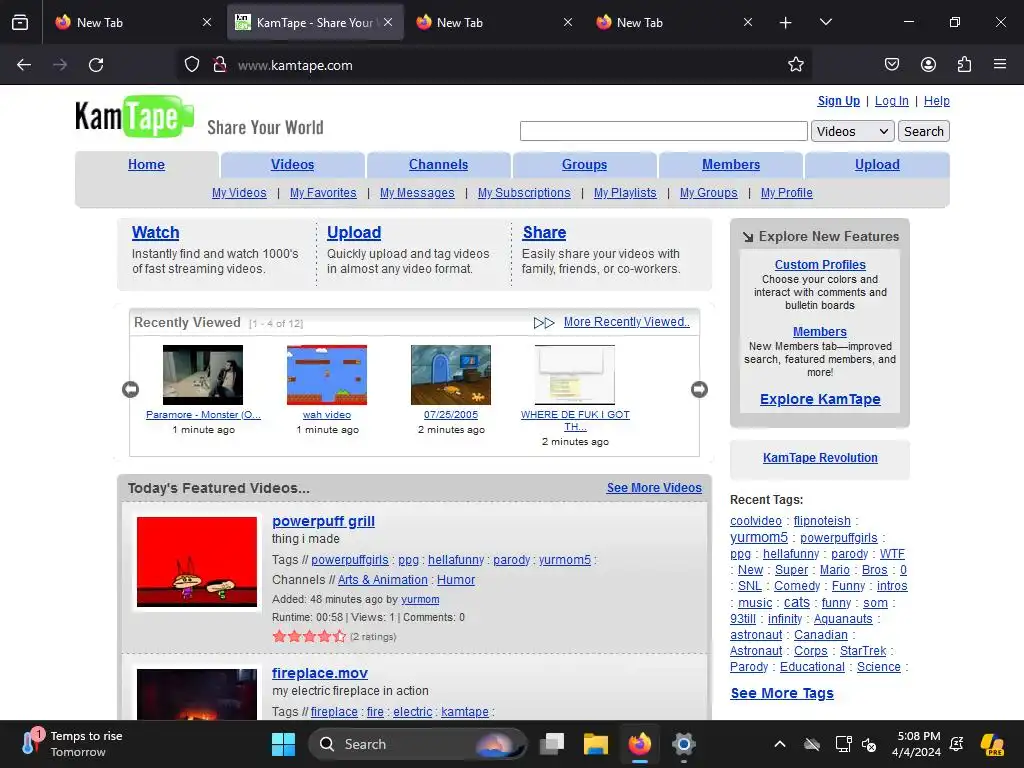Open the Paramore - Monster video thumbnail
The image size is (1024, 768).
tap(203, 375)
